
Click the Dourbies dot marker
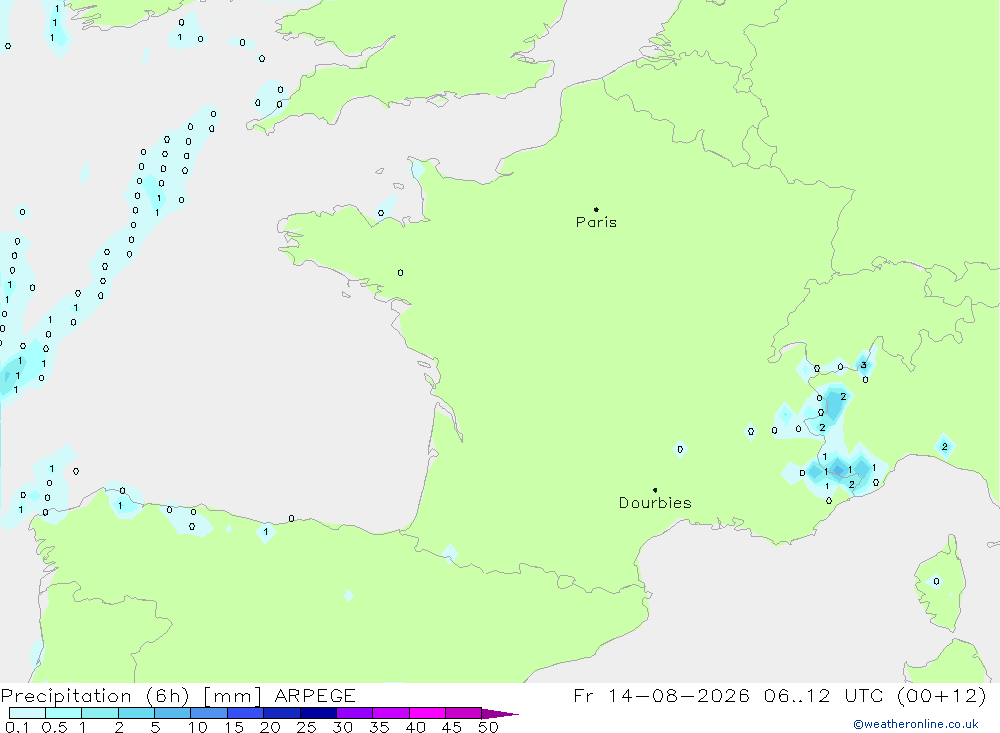click(x=655, y=490)
